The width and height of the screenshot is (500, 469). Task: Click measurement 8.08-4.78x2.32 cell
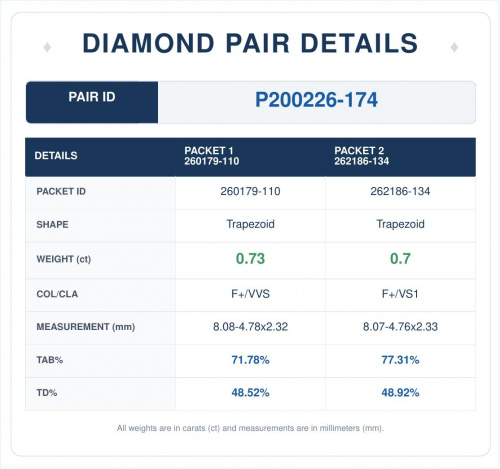tap(250, 327)
